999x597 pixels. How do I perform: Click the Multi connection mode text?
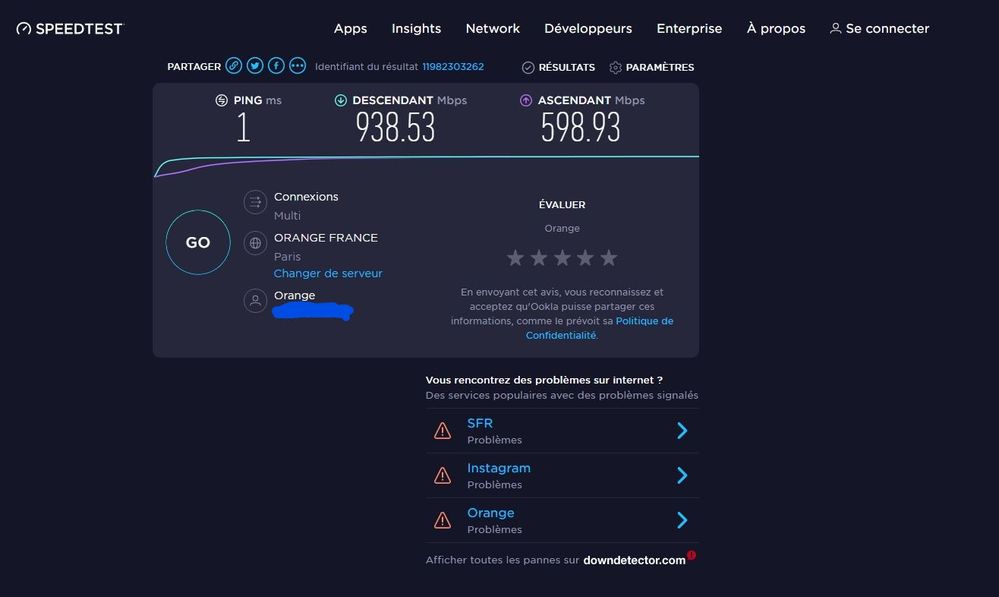tap(287, 216)
